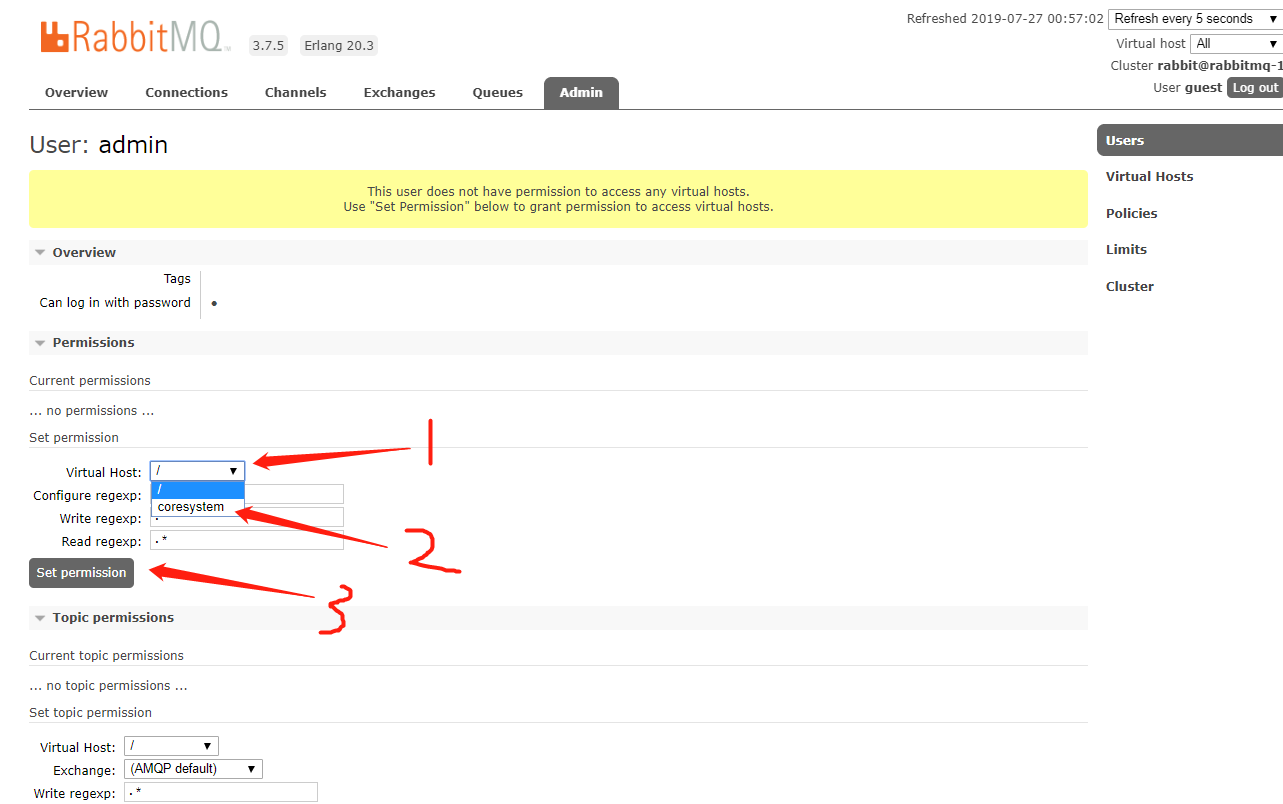Click the 'Can log in with password' label
Image resolution: width=1283 pixels, height=804 pixels.
point(115,302)
